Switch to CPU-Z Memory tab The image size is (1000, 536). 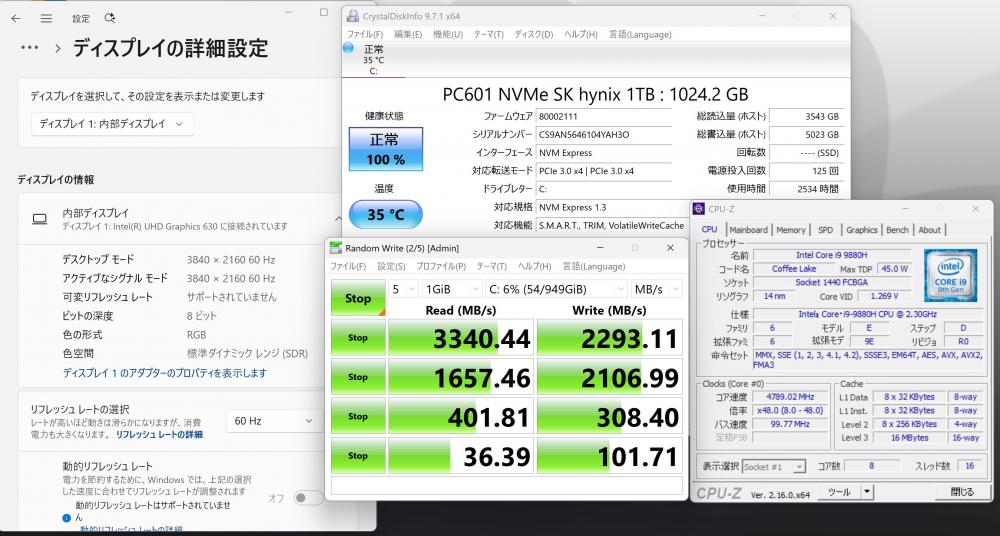[791, 230]
